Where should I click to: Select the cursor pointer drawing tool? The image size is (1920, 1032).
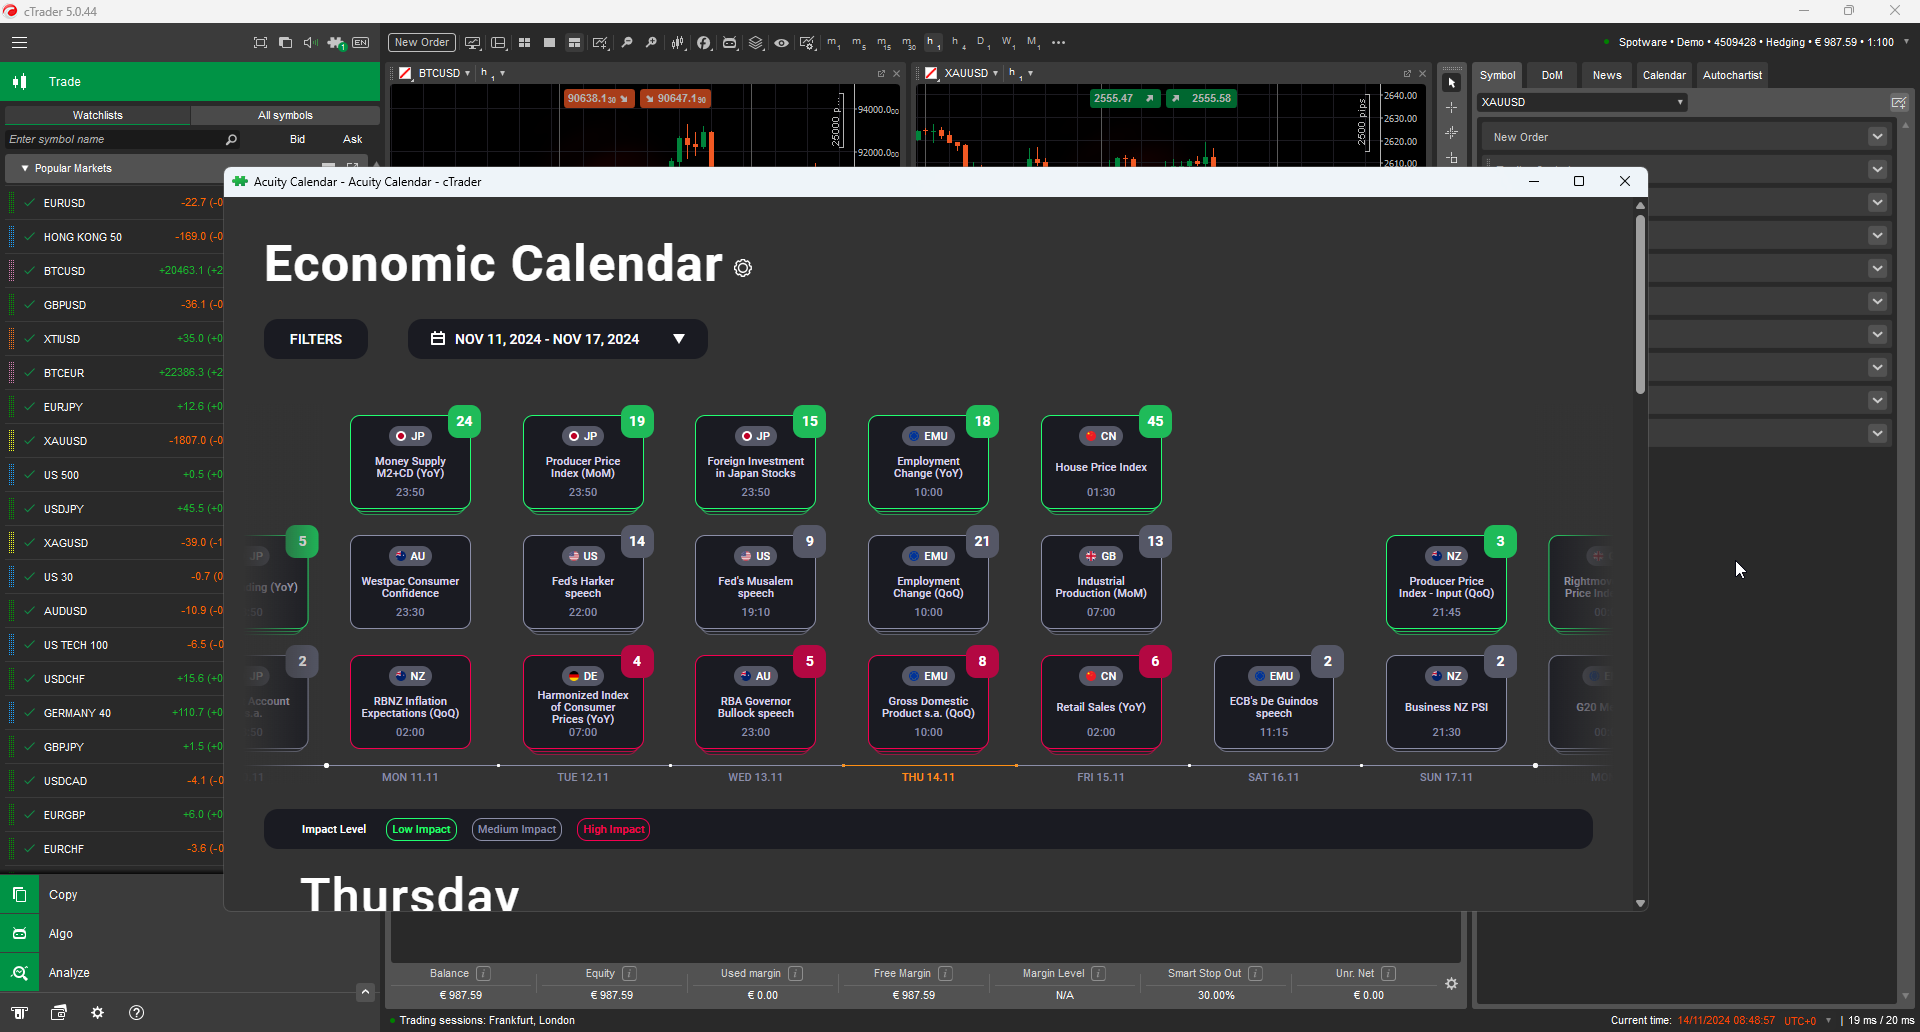(1452, 82)
